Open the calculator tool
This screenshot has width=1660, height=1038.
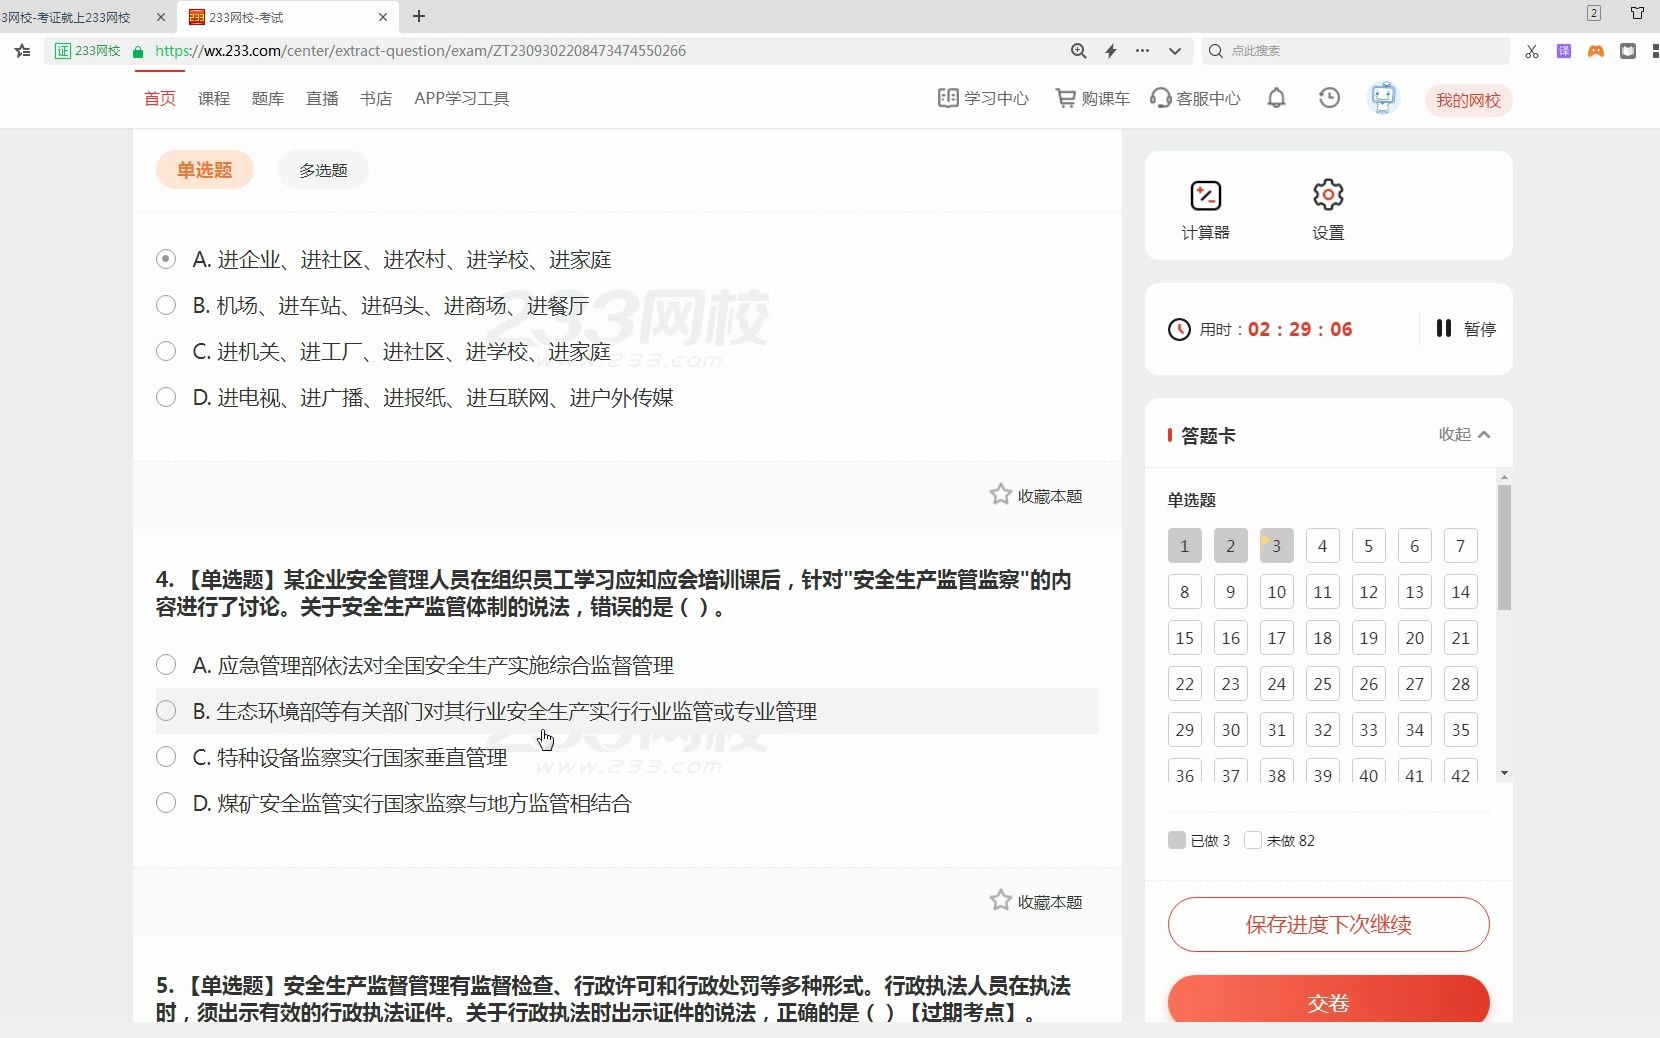1205,207
